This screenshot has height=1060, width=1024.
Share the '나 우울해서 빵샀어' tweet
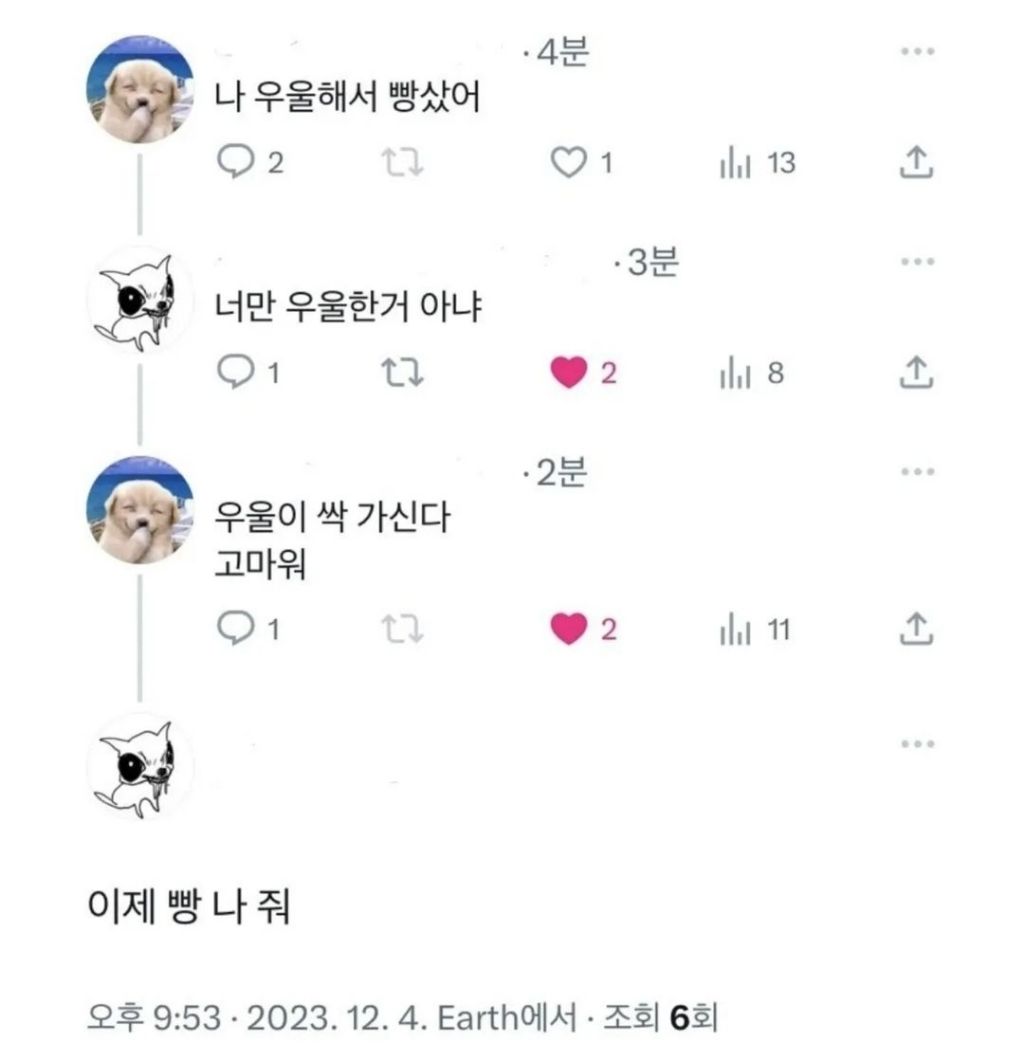click(916, 163)
